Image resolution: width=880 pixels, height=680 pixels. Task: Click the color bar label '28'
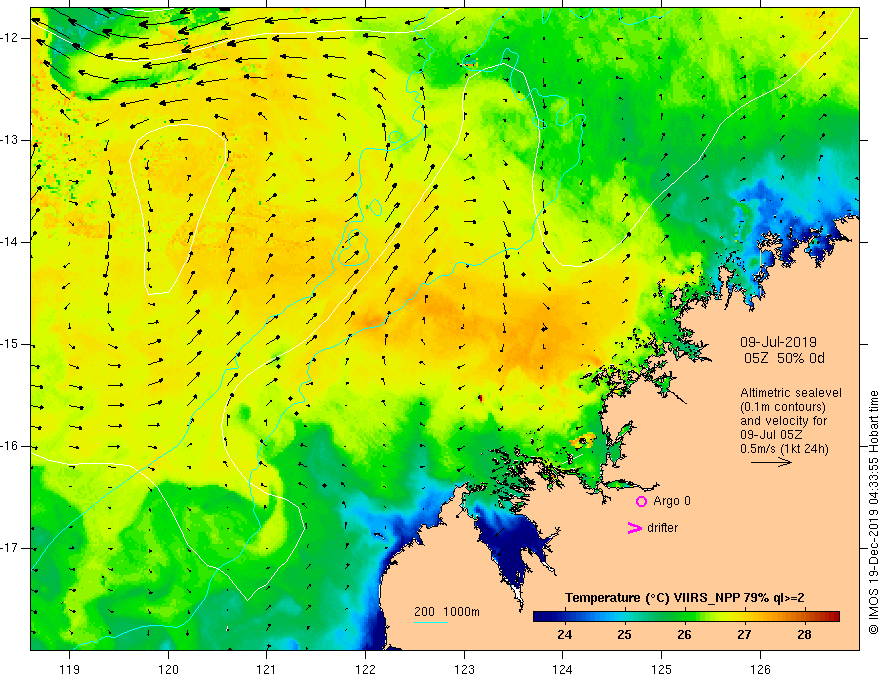click(804, 635)
